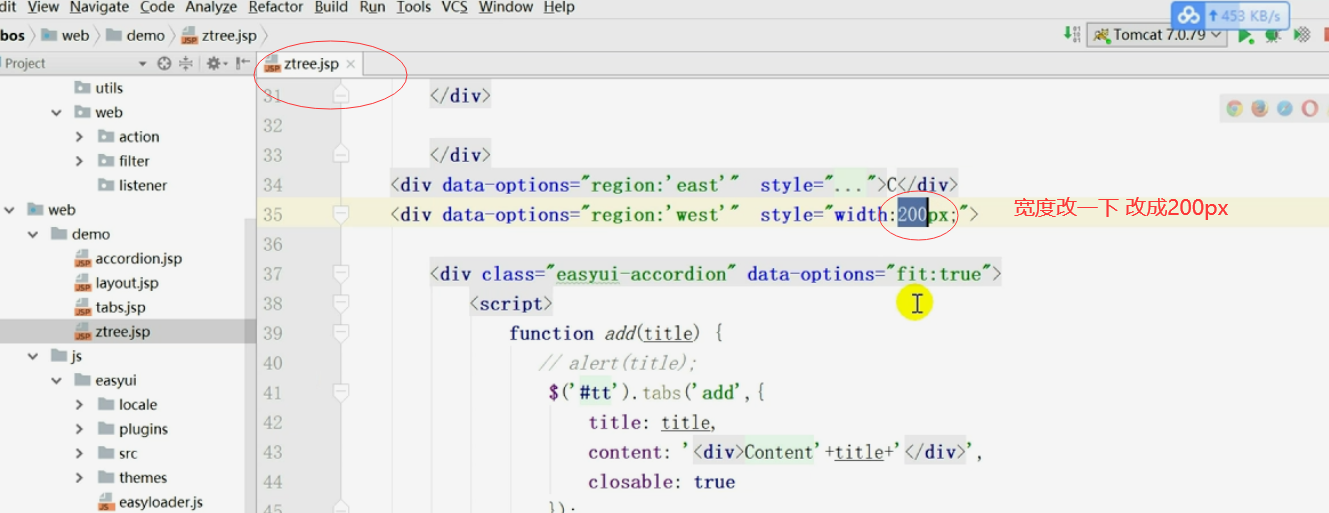Screen dimensions: 1329x513
Task: Collapse the top-level web folder
Action: pos(9,210)
